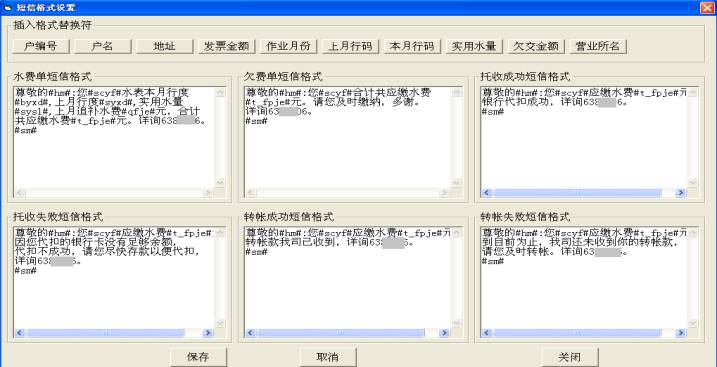Insert the 实用水量 placeholder
The image size is (717, 367).
coord(474,46)
